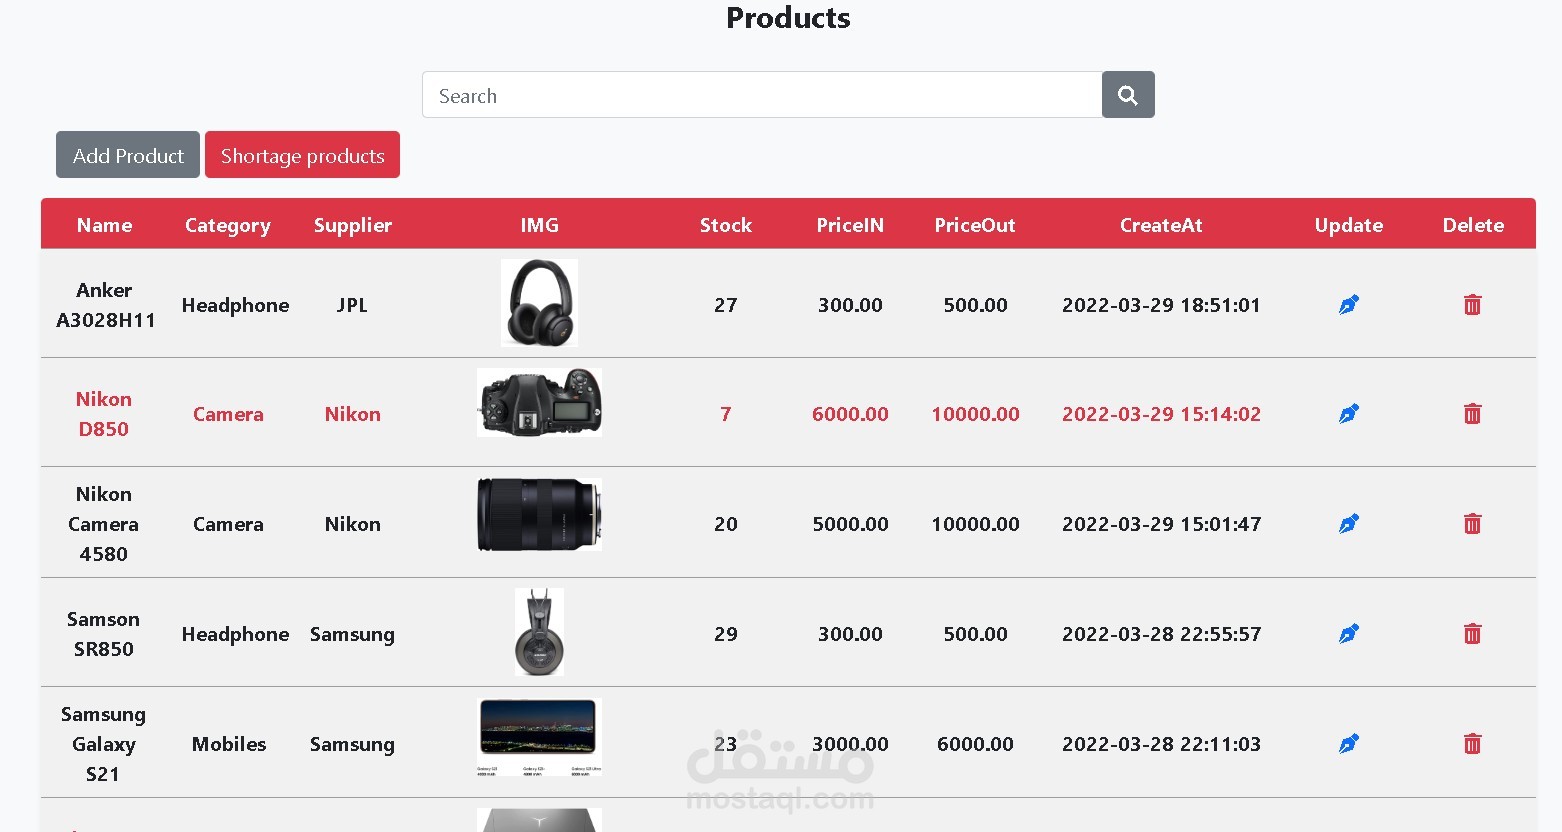Click the Mobiles category cell
Image resolution: width=1562 pixels, height=832 pixels.
[229, 744]
